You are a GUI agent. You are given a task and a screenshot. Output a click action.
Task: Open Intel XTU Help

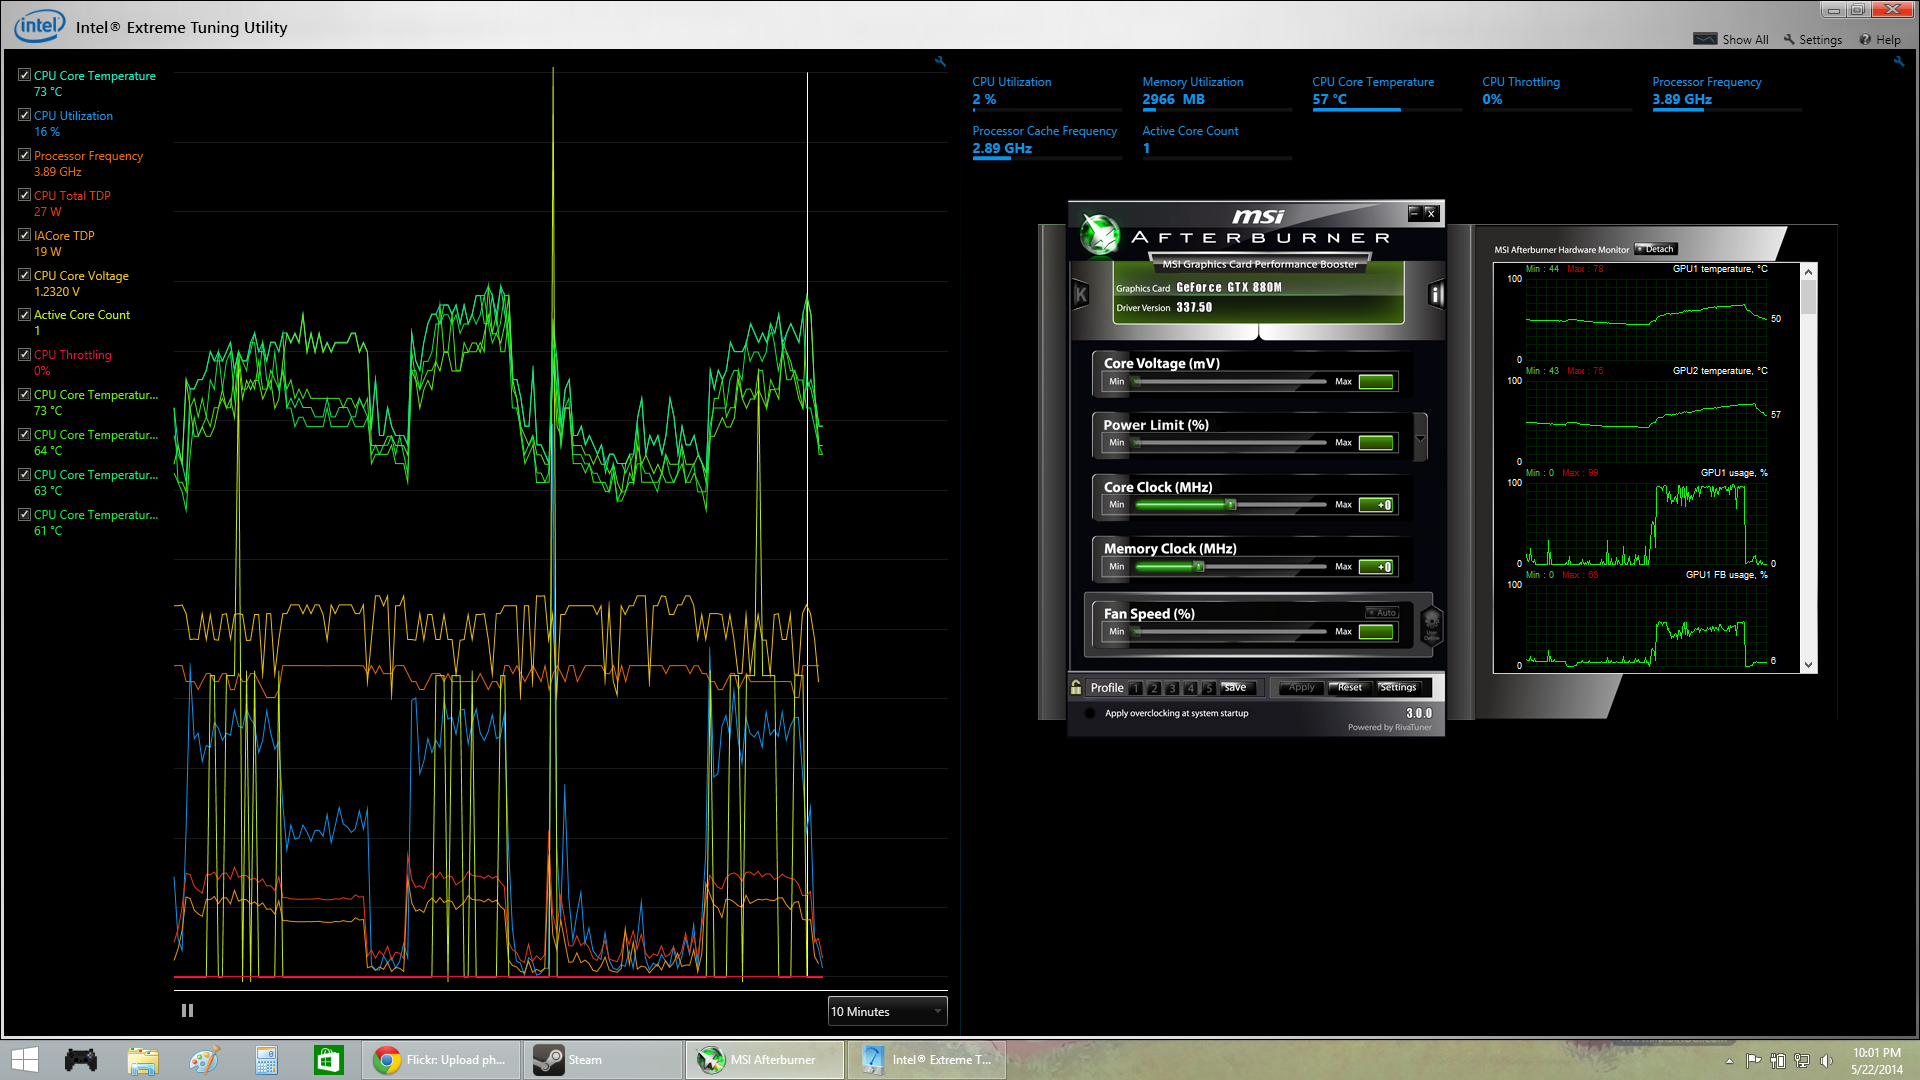point(1880,40)
